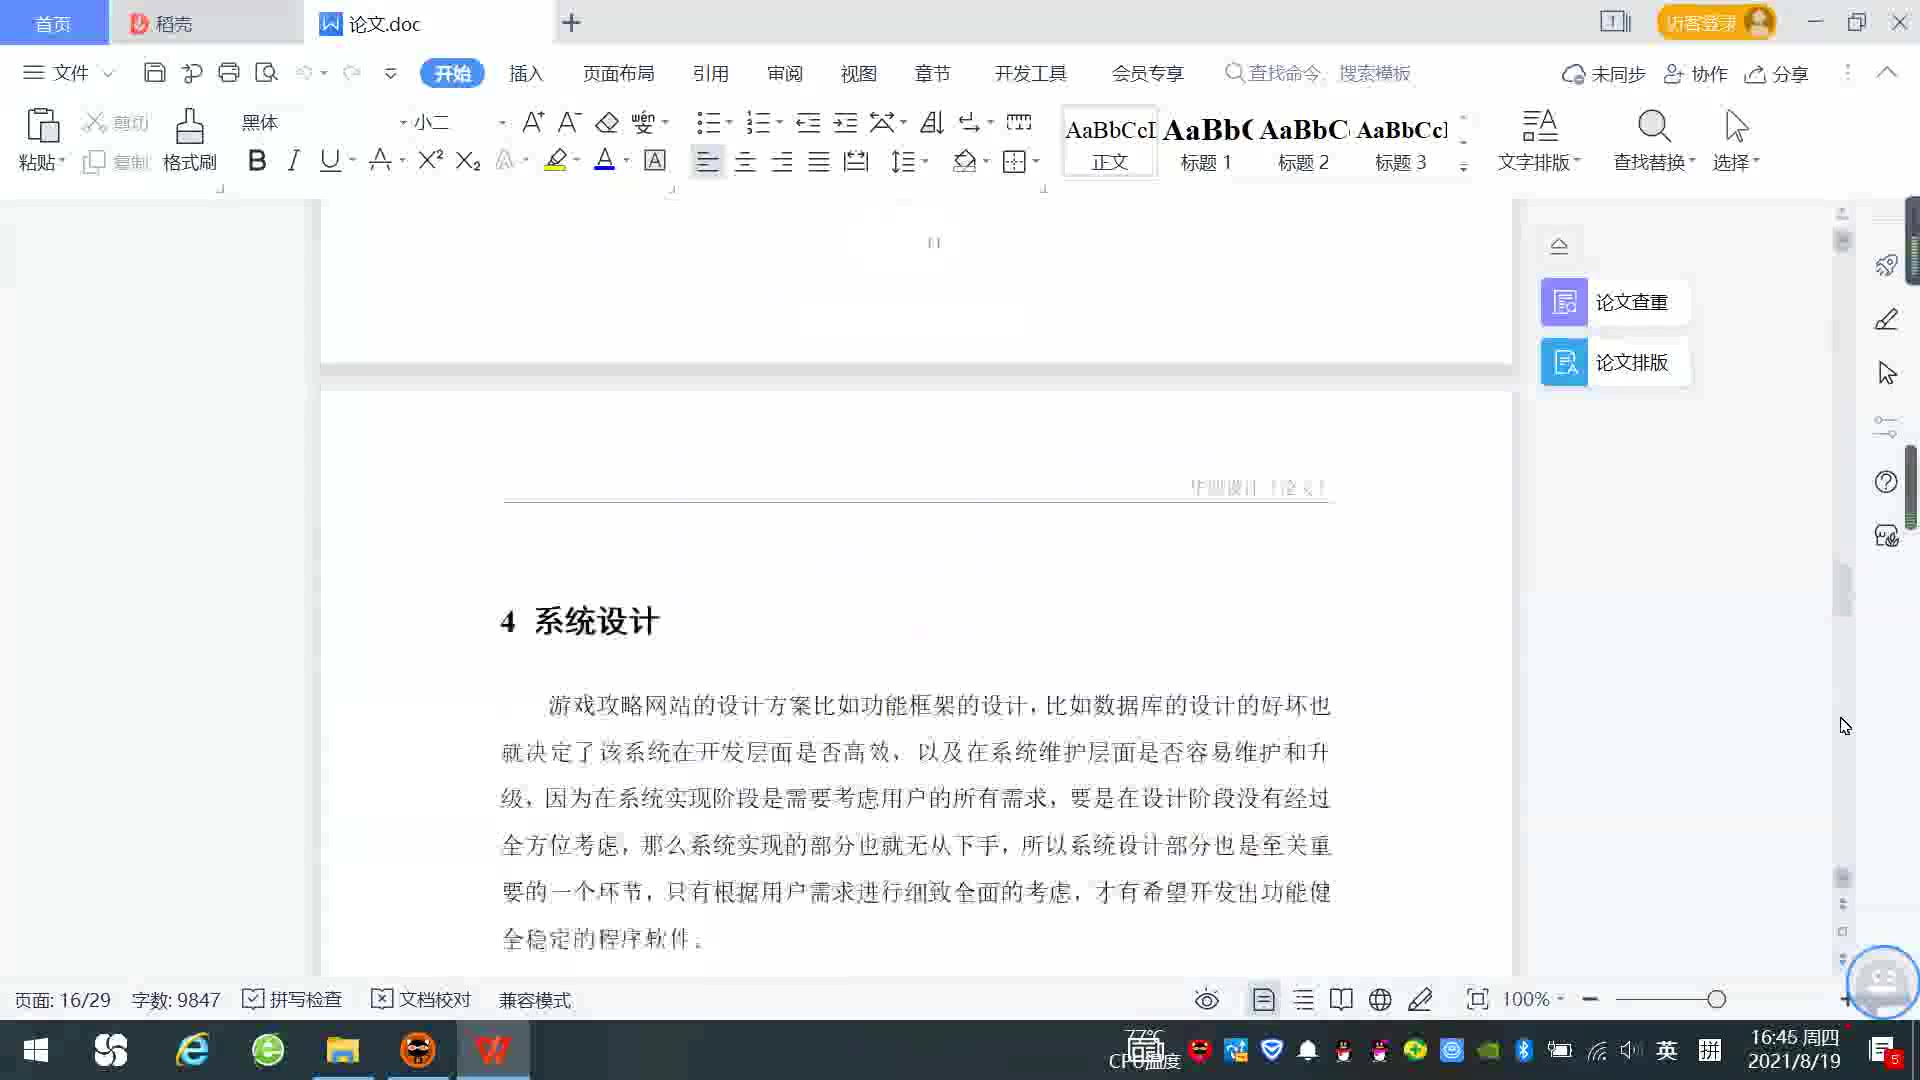Expand bullet list dropdown arrow
The image size is (1920, 1080).
coord(729,123)
